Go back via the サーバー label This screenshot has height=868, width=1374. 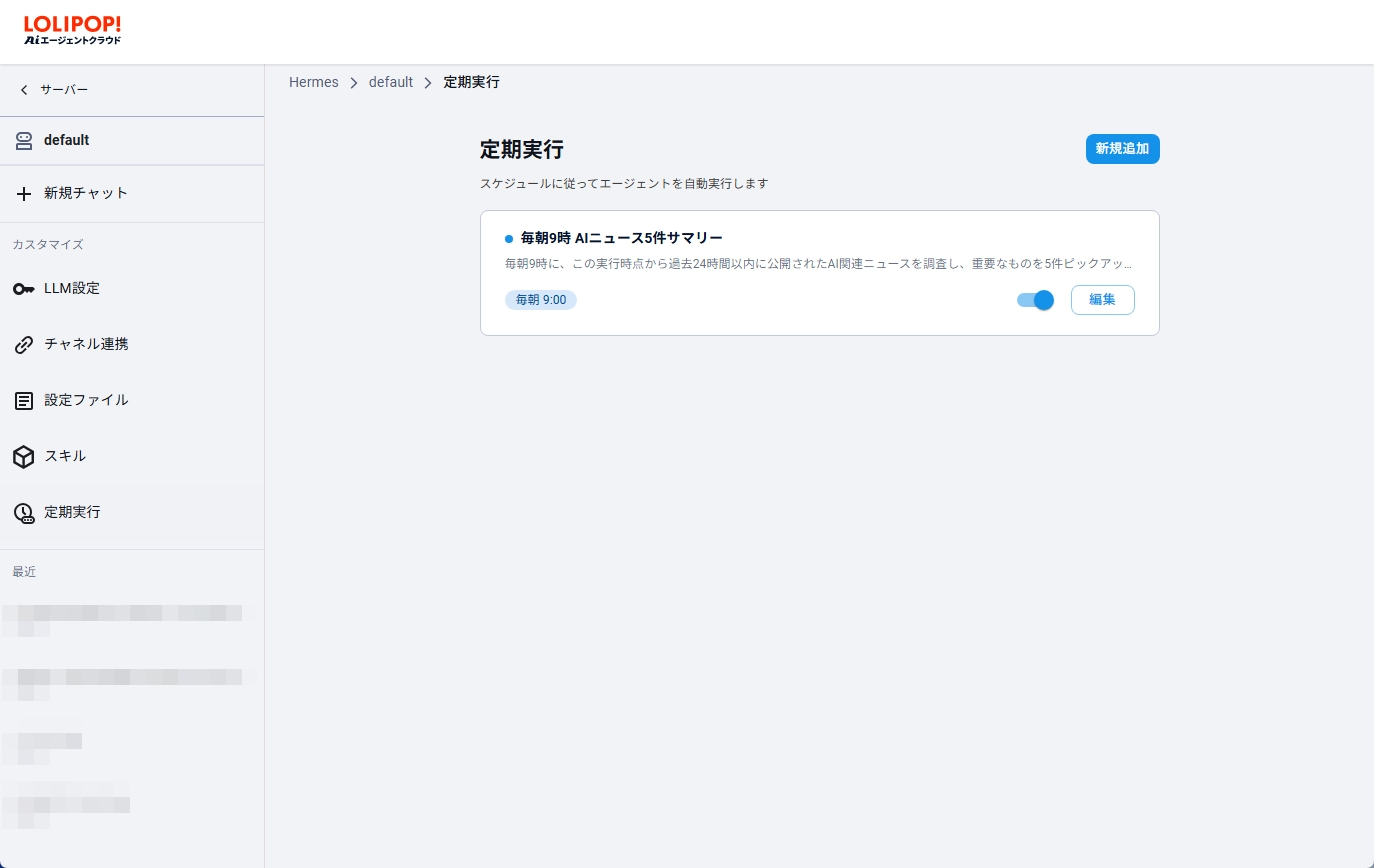tap(64, 90)
